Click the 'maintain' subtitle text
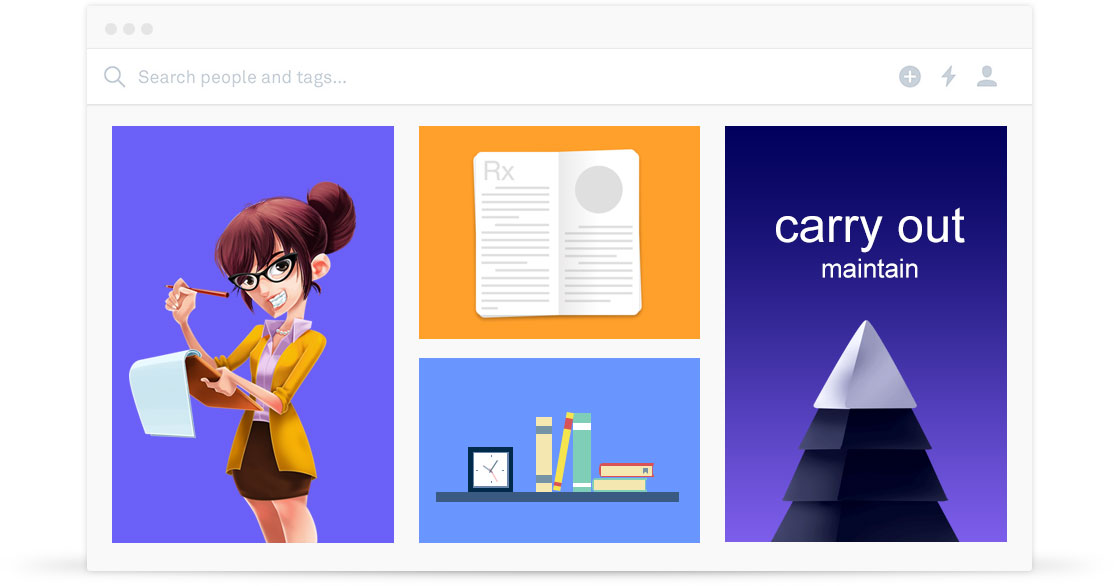This screenshot has height=586, width=1114. coord(870,269)
